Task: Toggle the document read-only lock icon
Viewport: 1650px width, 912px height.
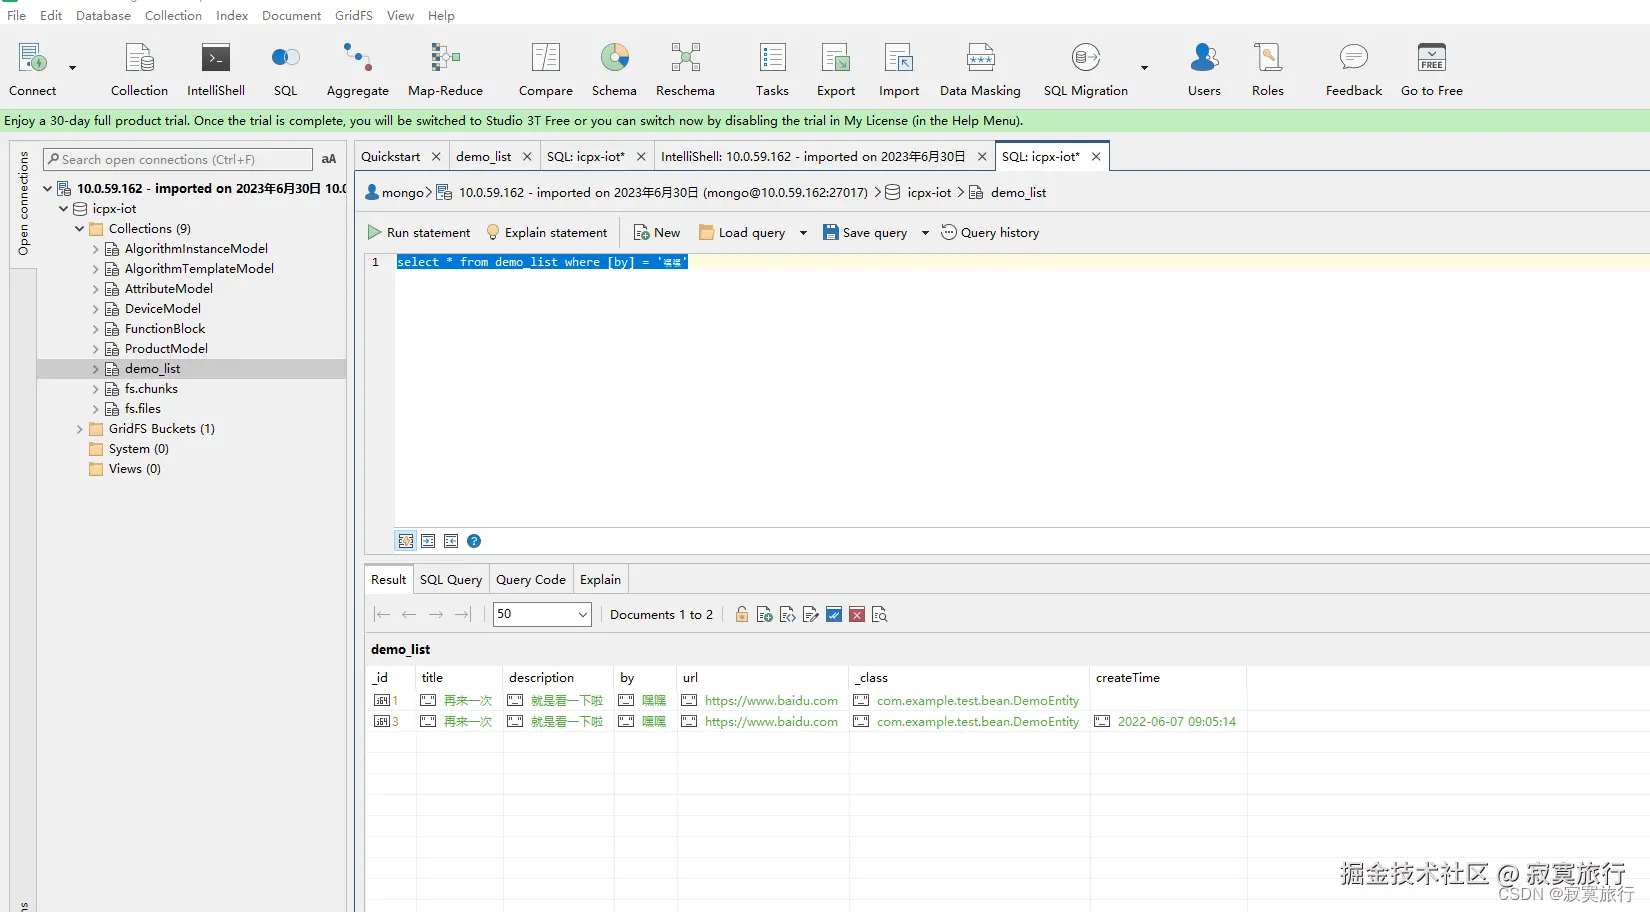Action: click(x=742, y=614)
